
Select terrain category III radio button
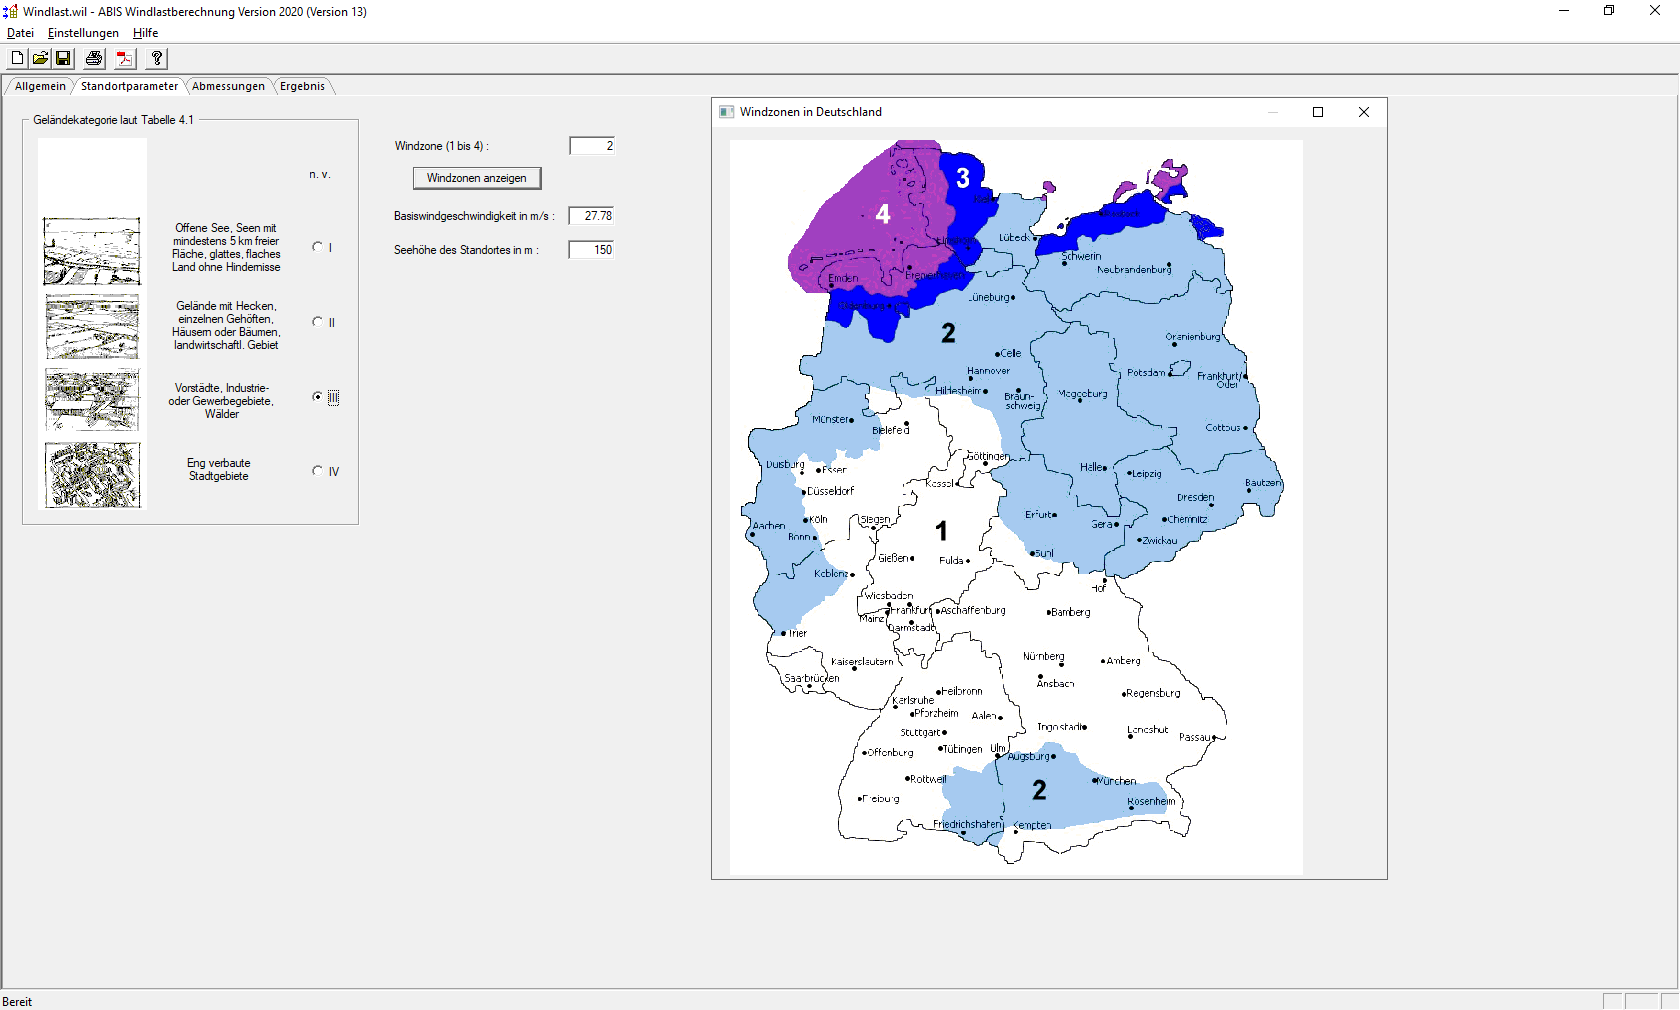click(318, 397)
